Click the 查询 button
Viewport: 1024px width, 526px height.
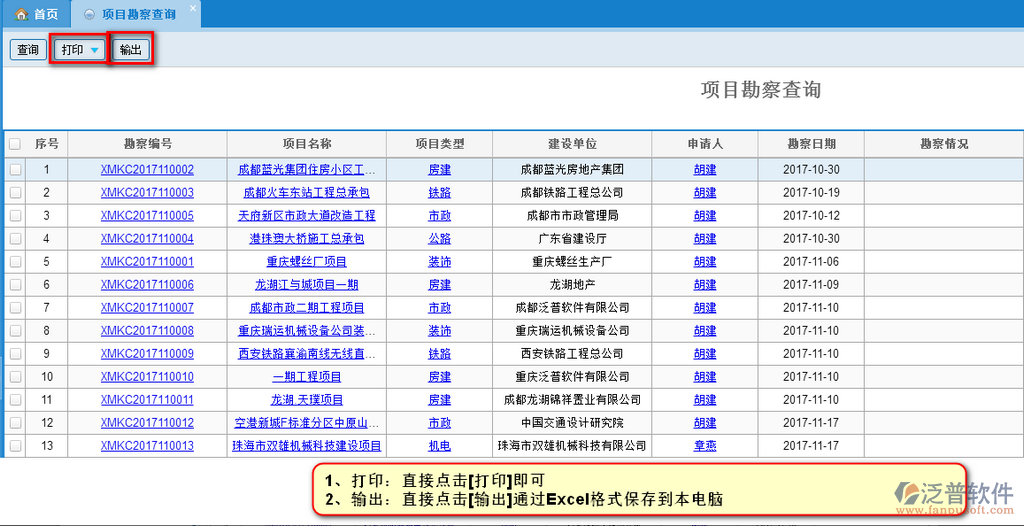coord(27,50)
